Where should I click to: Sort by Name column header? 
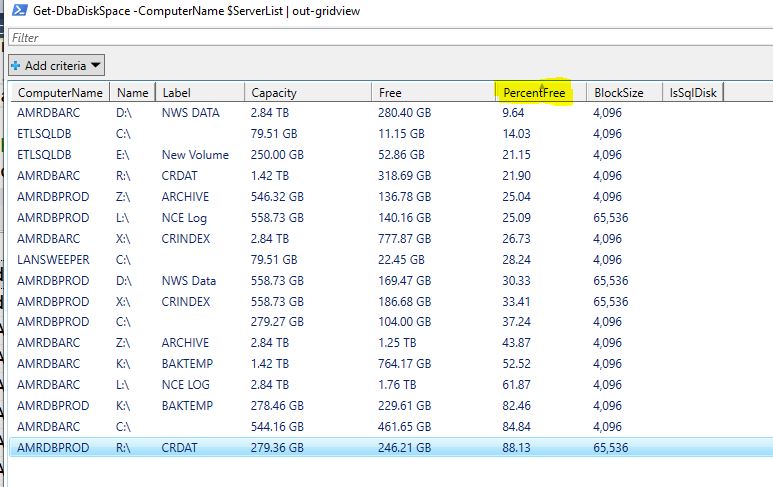132,93
